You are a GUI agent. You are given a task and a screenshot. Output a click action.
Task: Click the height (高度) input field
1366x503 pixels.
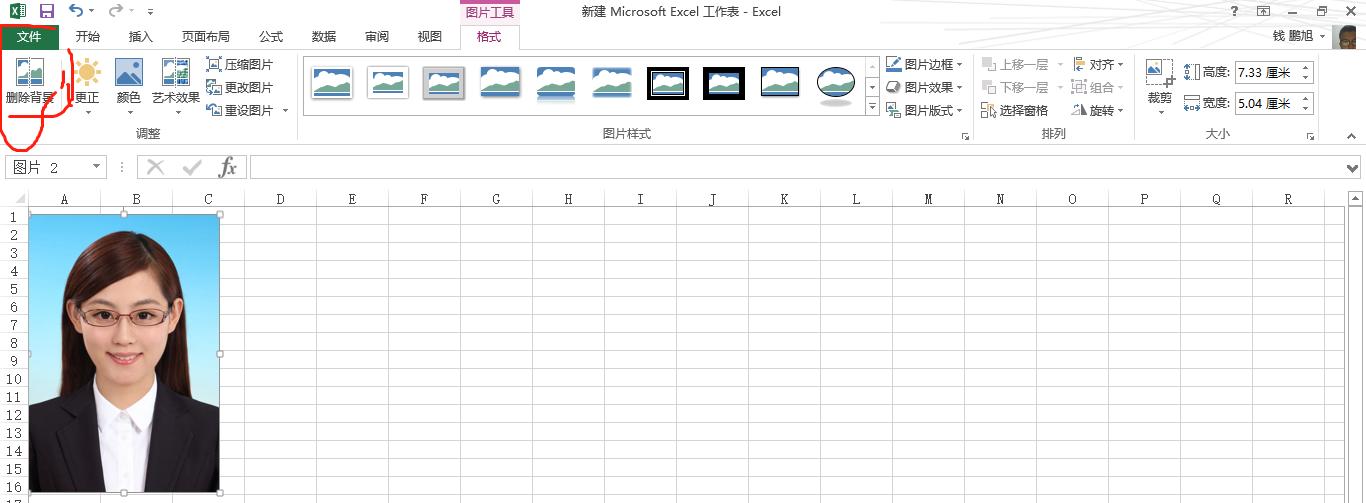point(1267,72)
